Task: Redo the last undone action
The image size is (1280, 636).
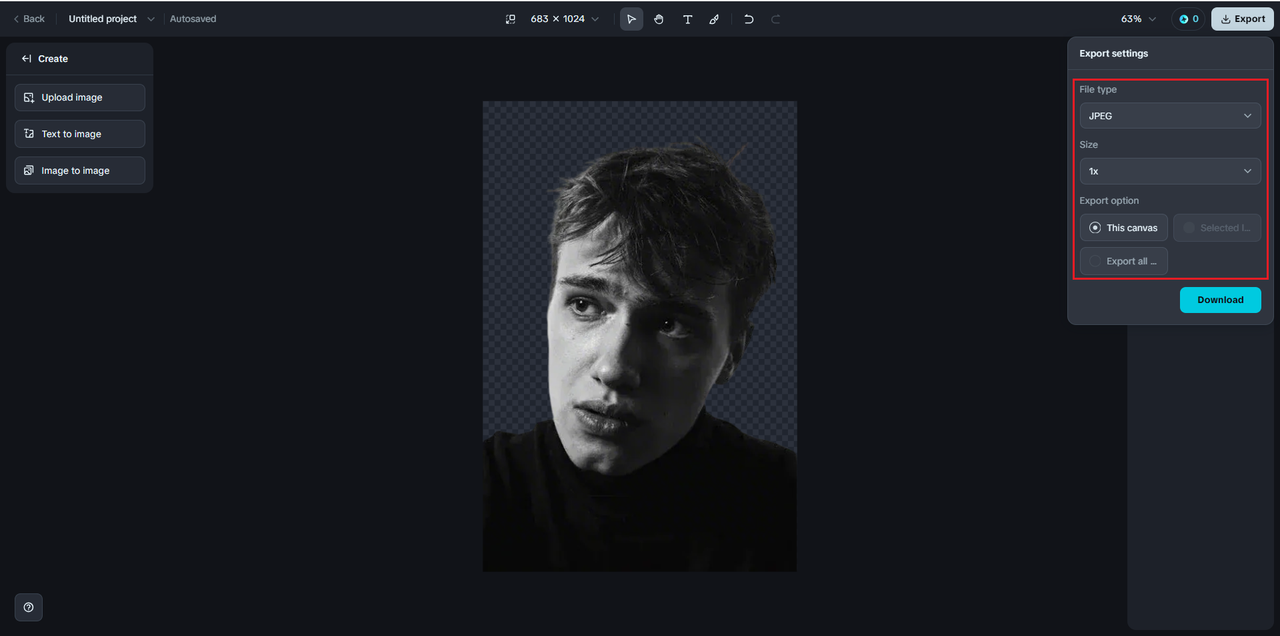Action: tap(776, 19)
